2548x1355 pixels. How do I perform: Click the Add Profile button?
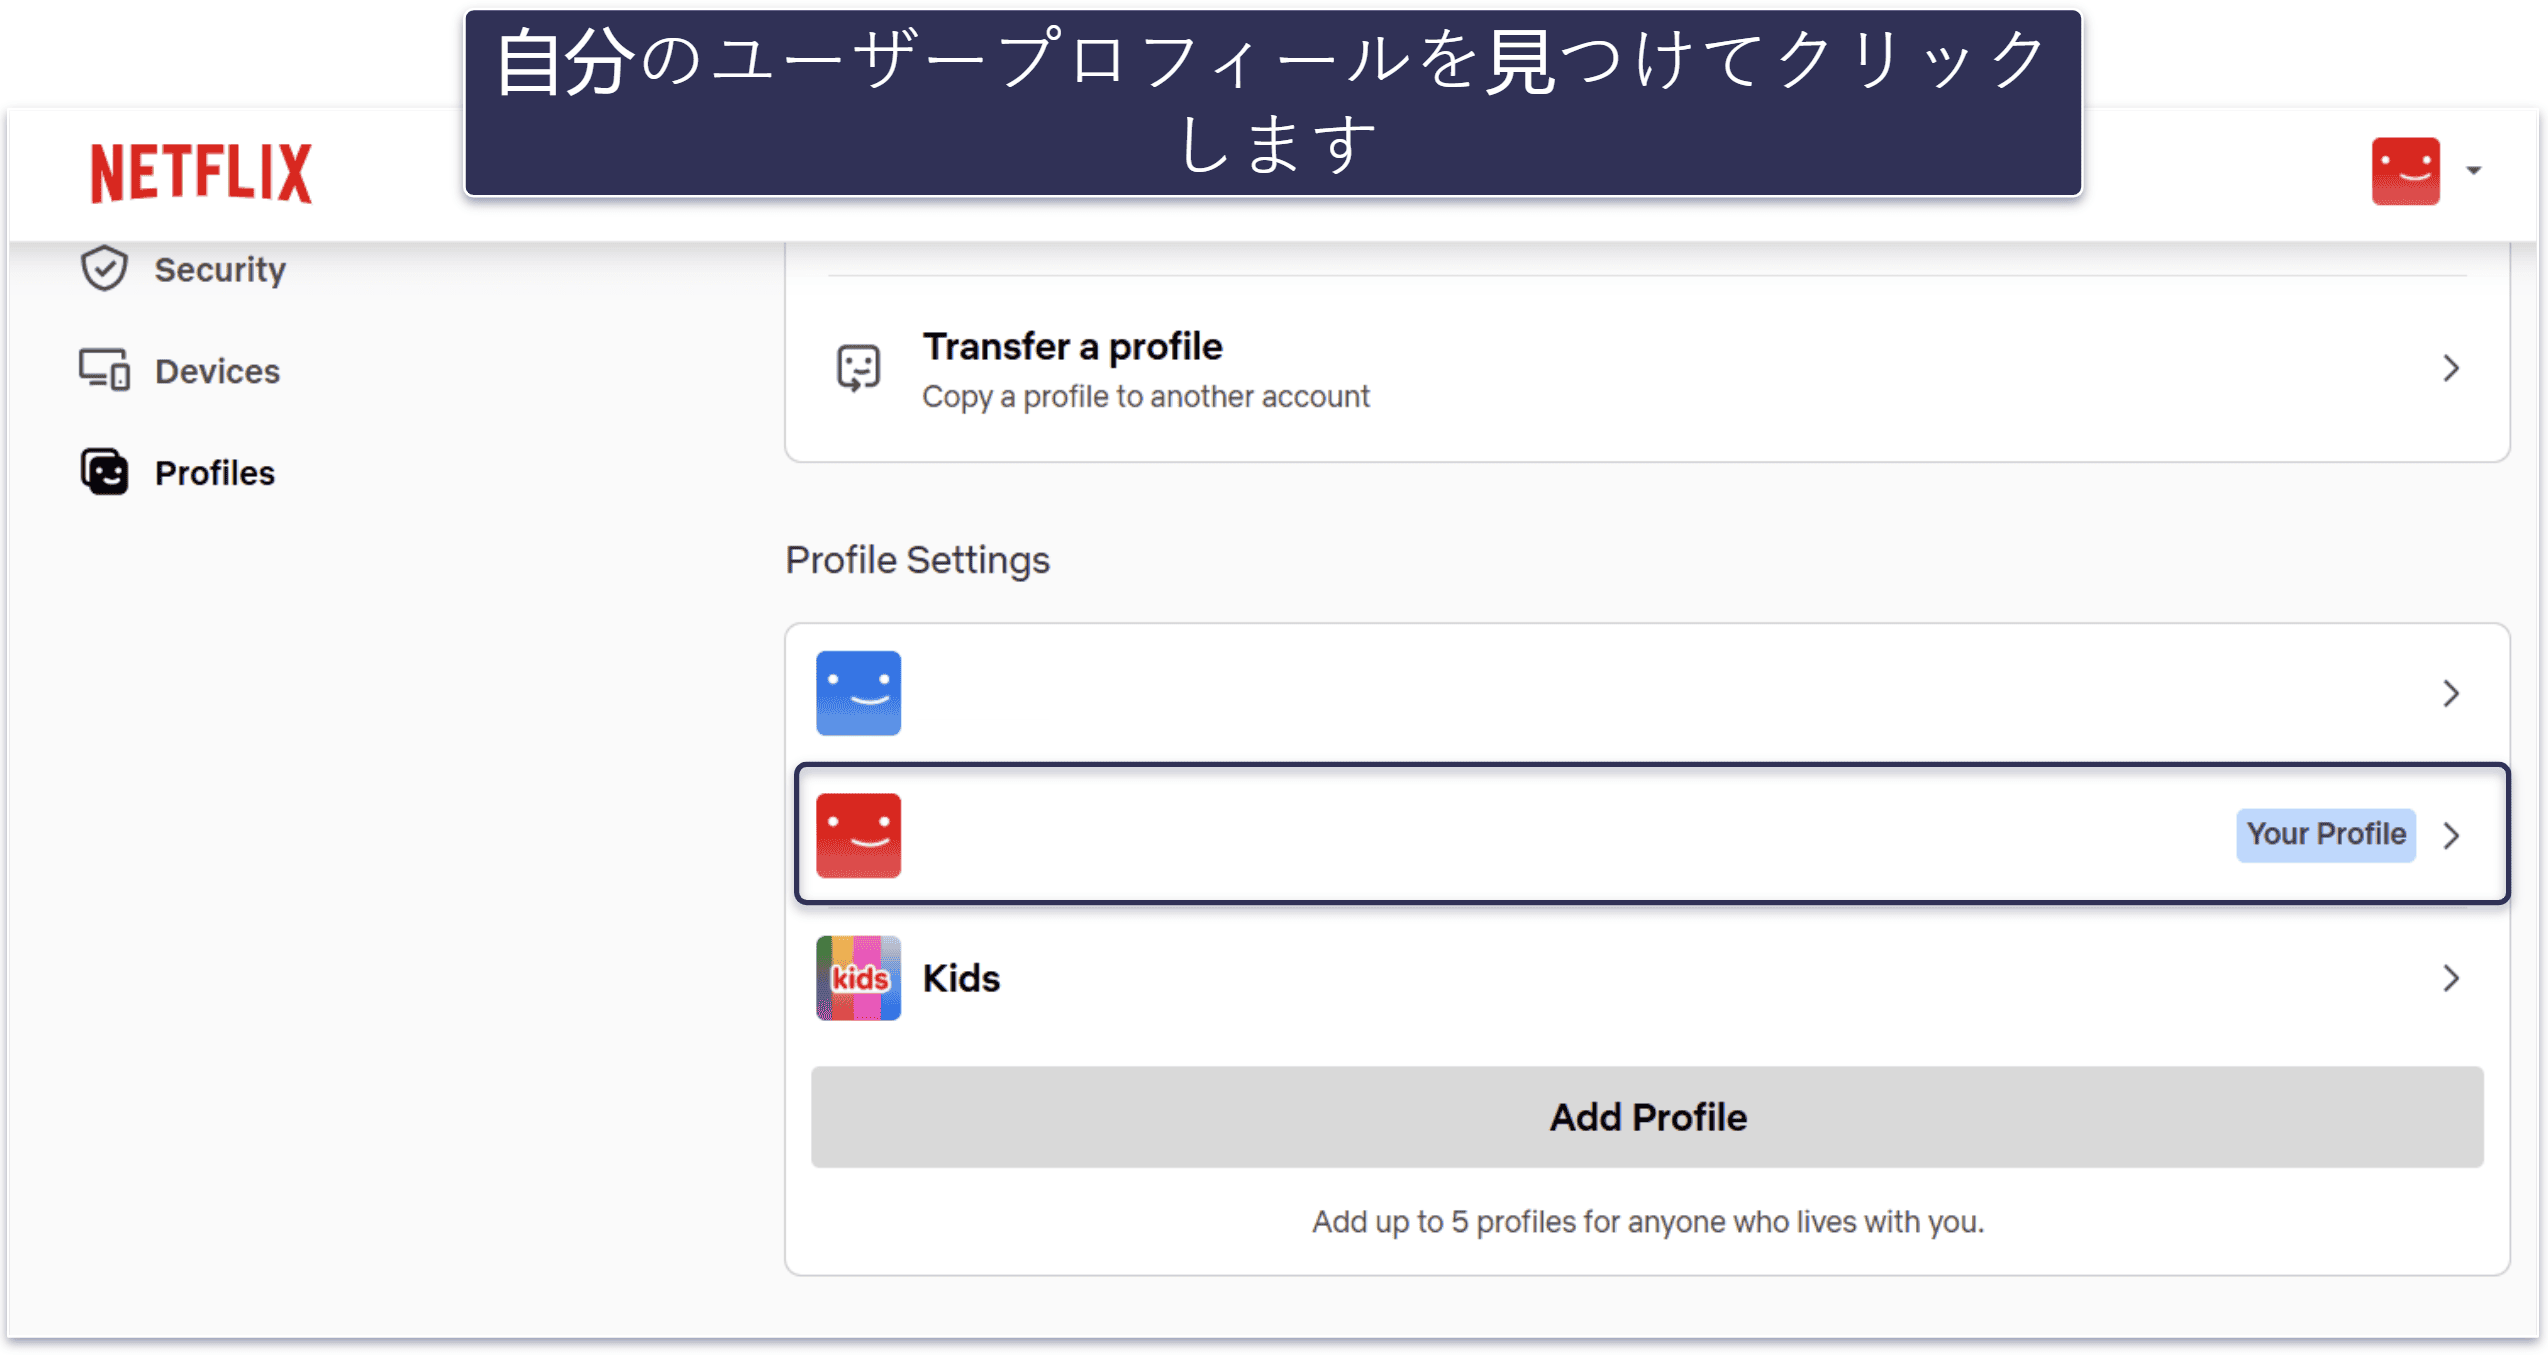[1647, 1116]
